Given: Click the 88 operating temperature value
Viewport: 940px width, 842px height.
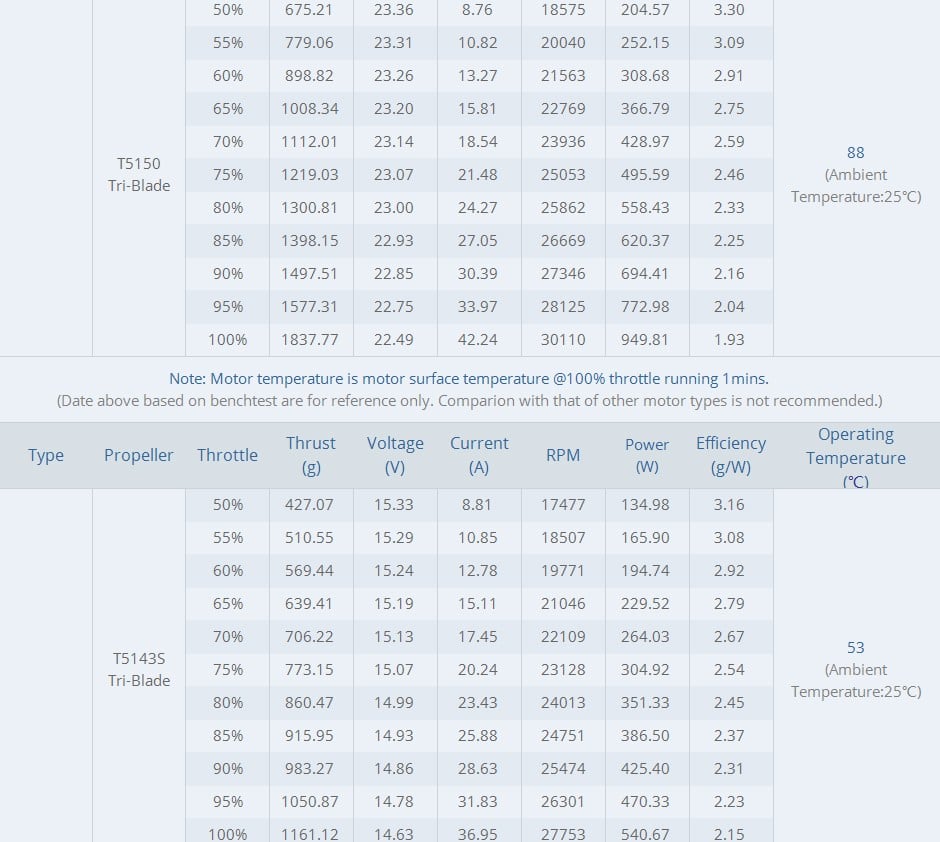Looking at the screenshot, I should pos(855,153).
